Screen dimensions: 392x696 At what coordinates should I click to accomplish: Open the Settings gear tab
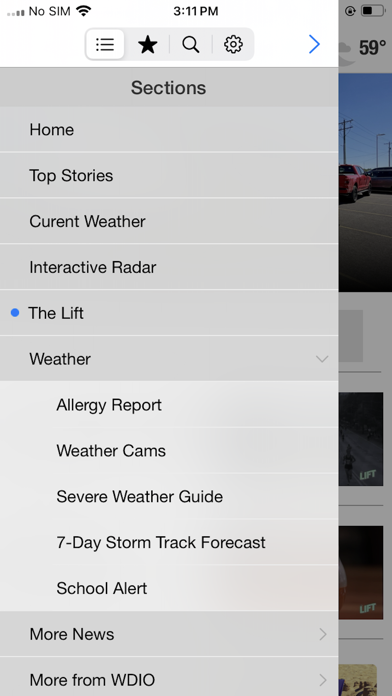(x=233, y=44)
